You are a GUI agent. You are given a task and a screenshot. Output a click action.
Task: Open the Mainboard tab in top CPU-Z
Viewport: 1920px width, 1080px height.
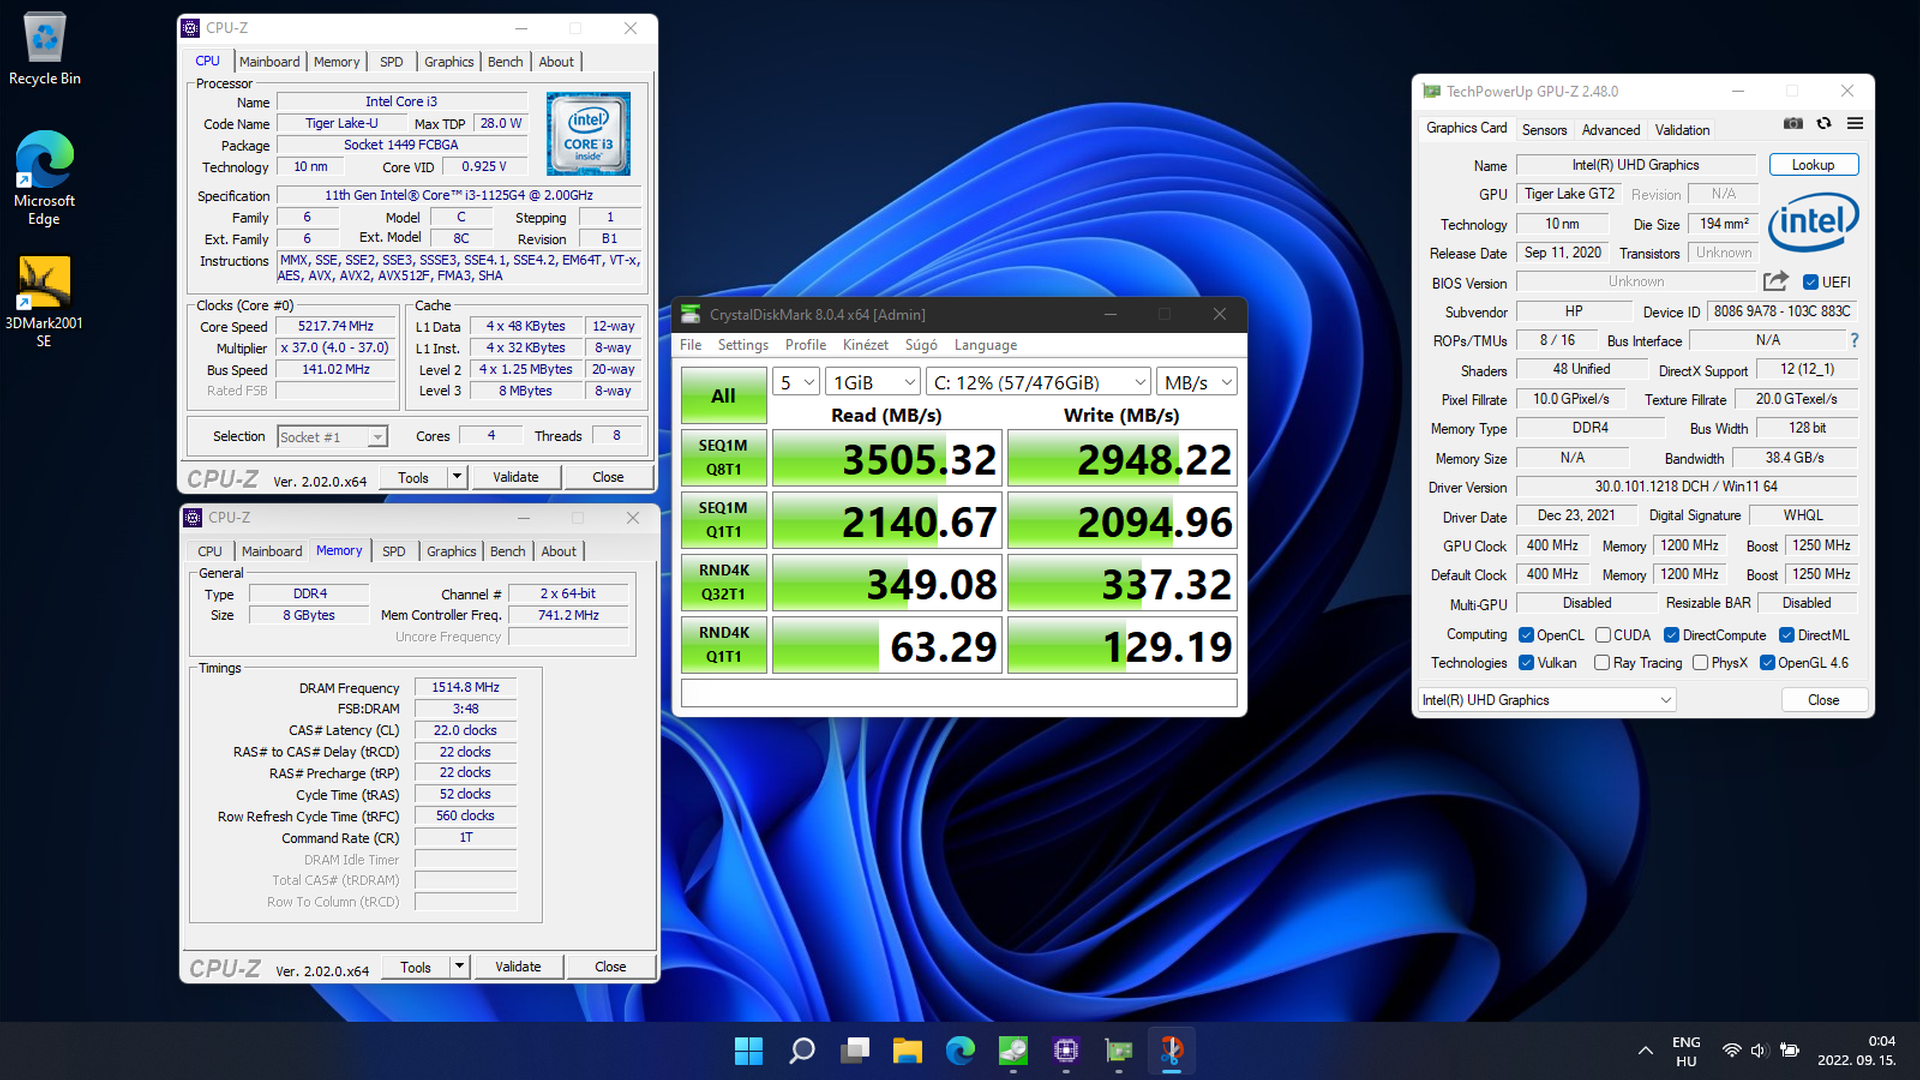(x=269, y=62)
